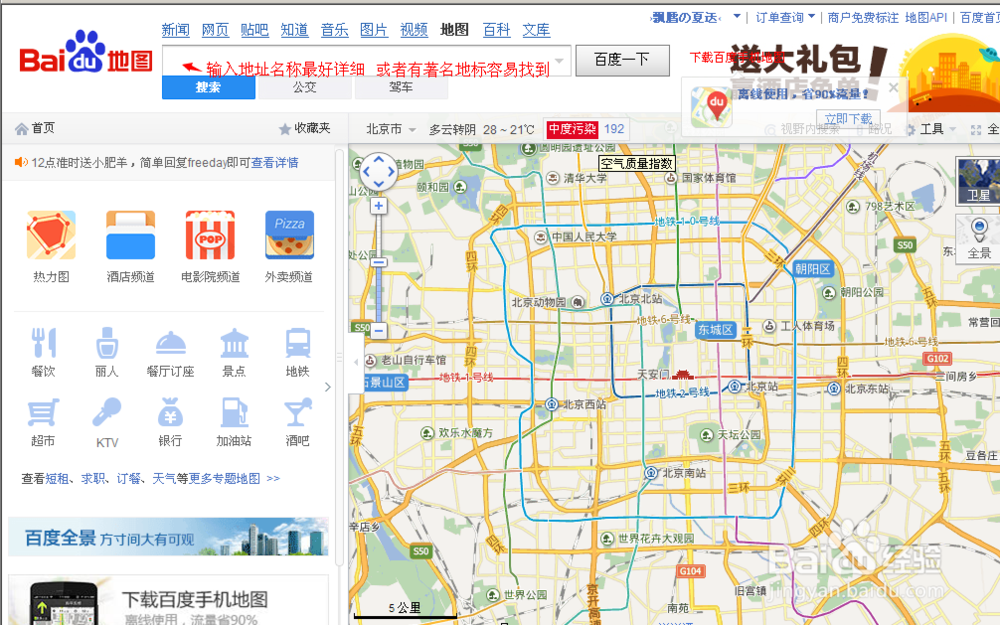
Task: Select the 搜索 search tab
Action: pyautogui.click(x=209, y=87)
